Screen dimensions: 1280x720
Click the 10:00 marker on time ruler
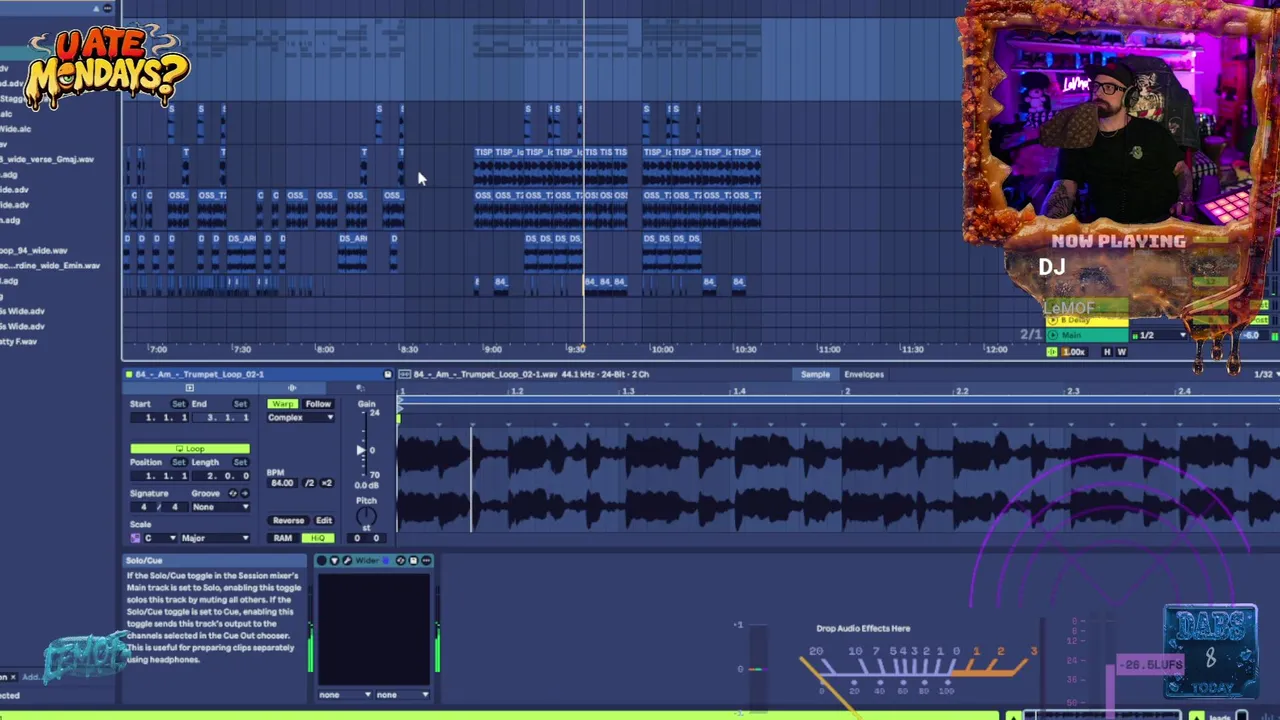661,349
